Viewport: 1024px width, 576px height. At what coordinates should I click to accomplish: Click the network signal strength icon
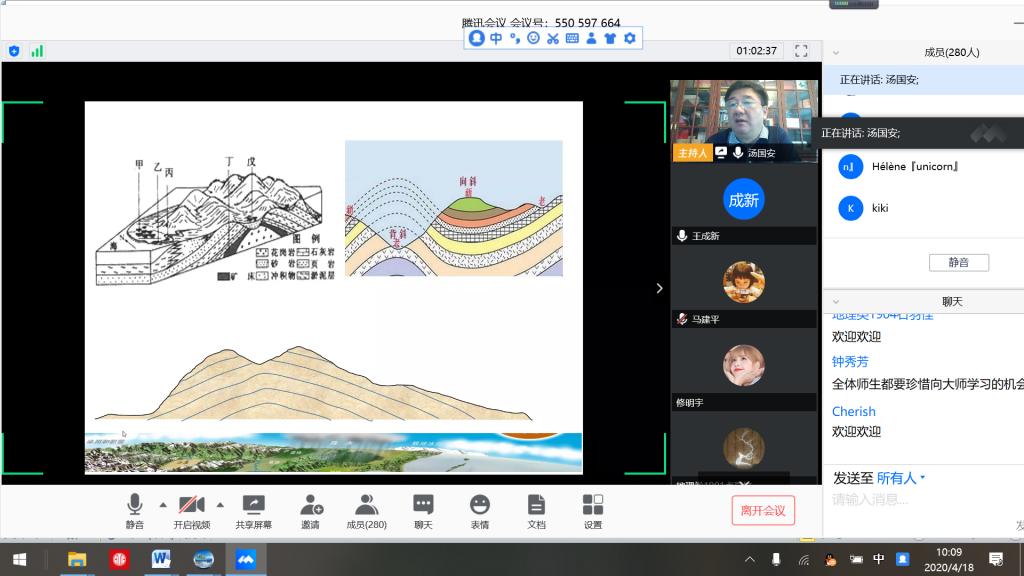[x=37, y=51]
